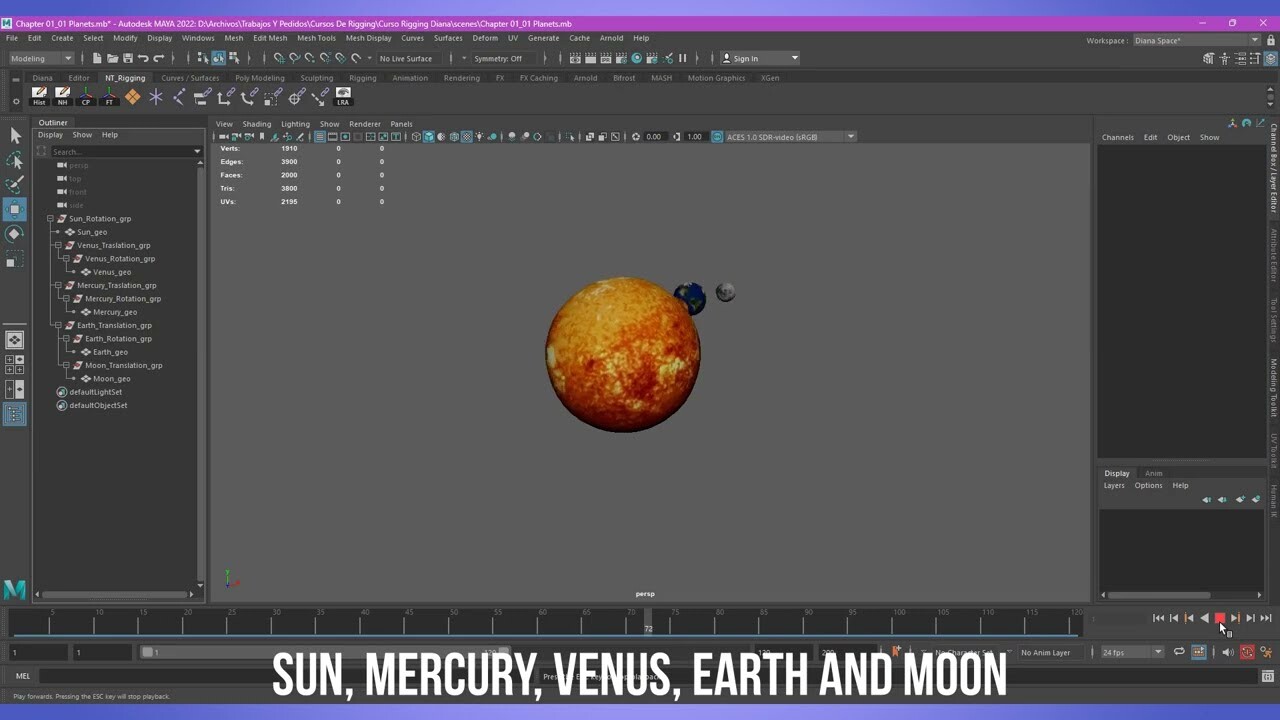Click the Hist shelf button
This screenshot has height=720, width=1280.
coord(39,96)
